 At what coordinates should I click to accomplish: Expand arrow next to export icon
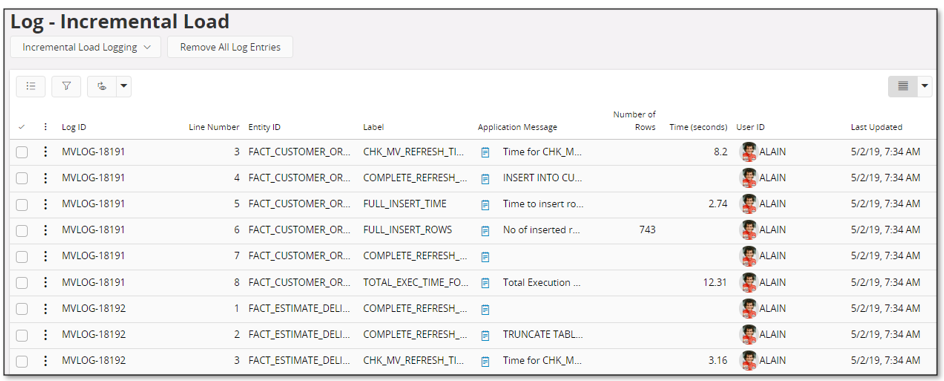(x=124, y=86)
